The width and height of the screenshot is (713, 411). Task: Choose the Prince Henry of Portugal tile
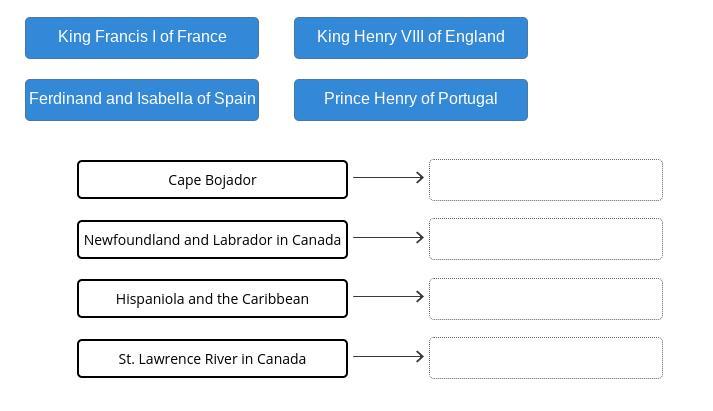point(411,100)
